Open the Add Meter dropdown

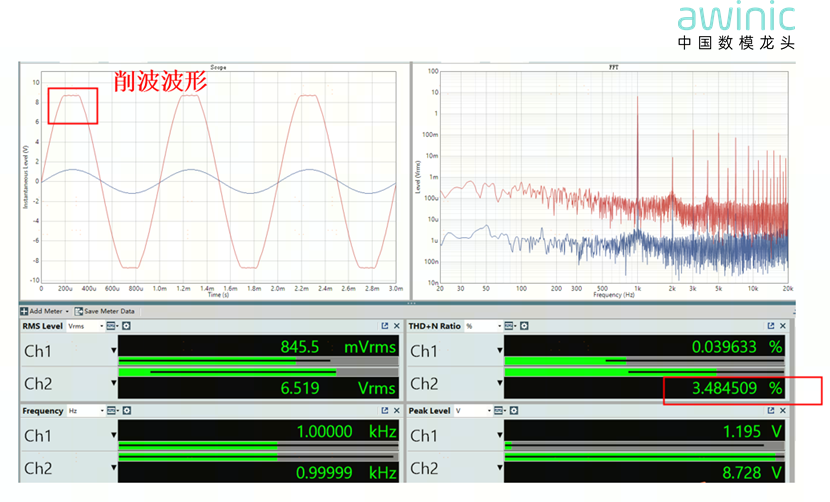tap(44, 311)
